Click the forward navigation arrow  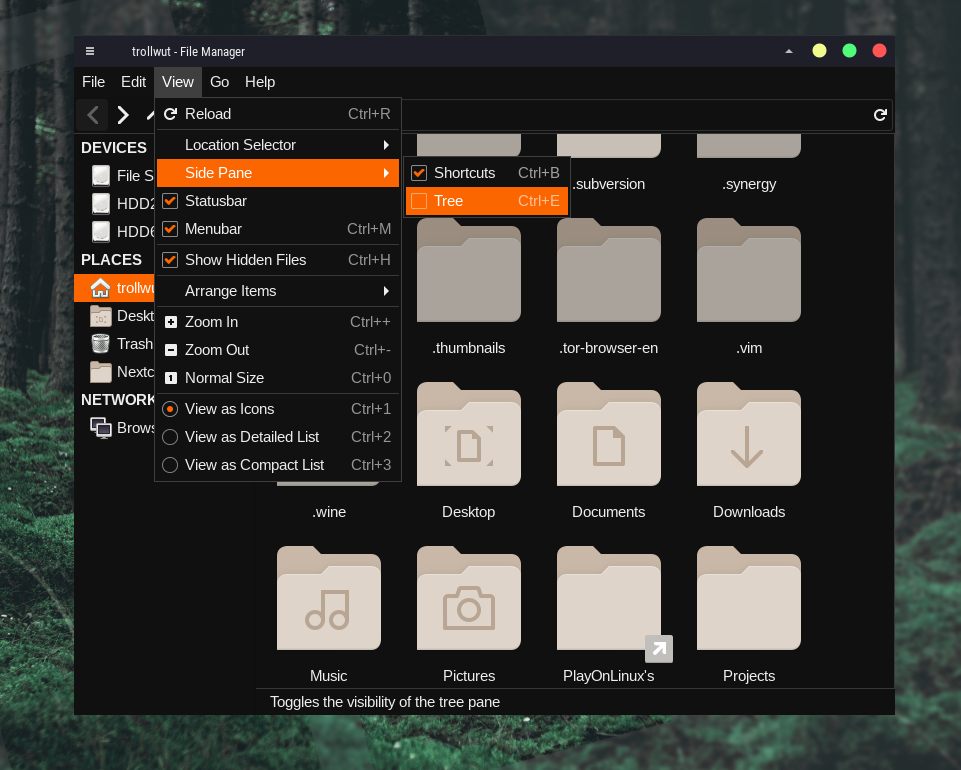pos(123,115)
